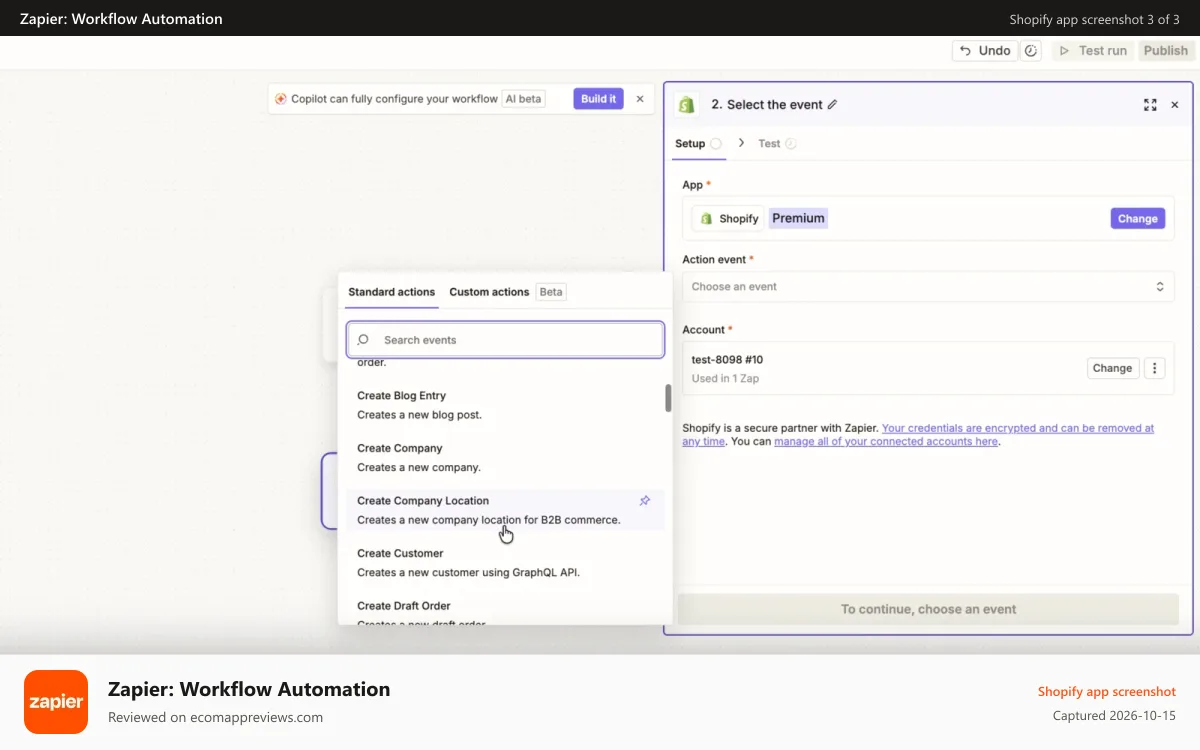Click the Shopify logo in step header
Screen dimensions: 1200x750
[x=686, y=104]
